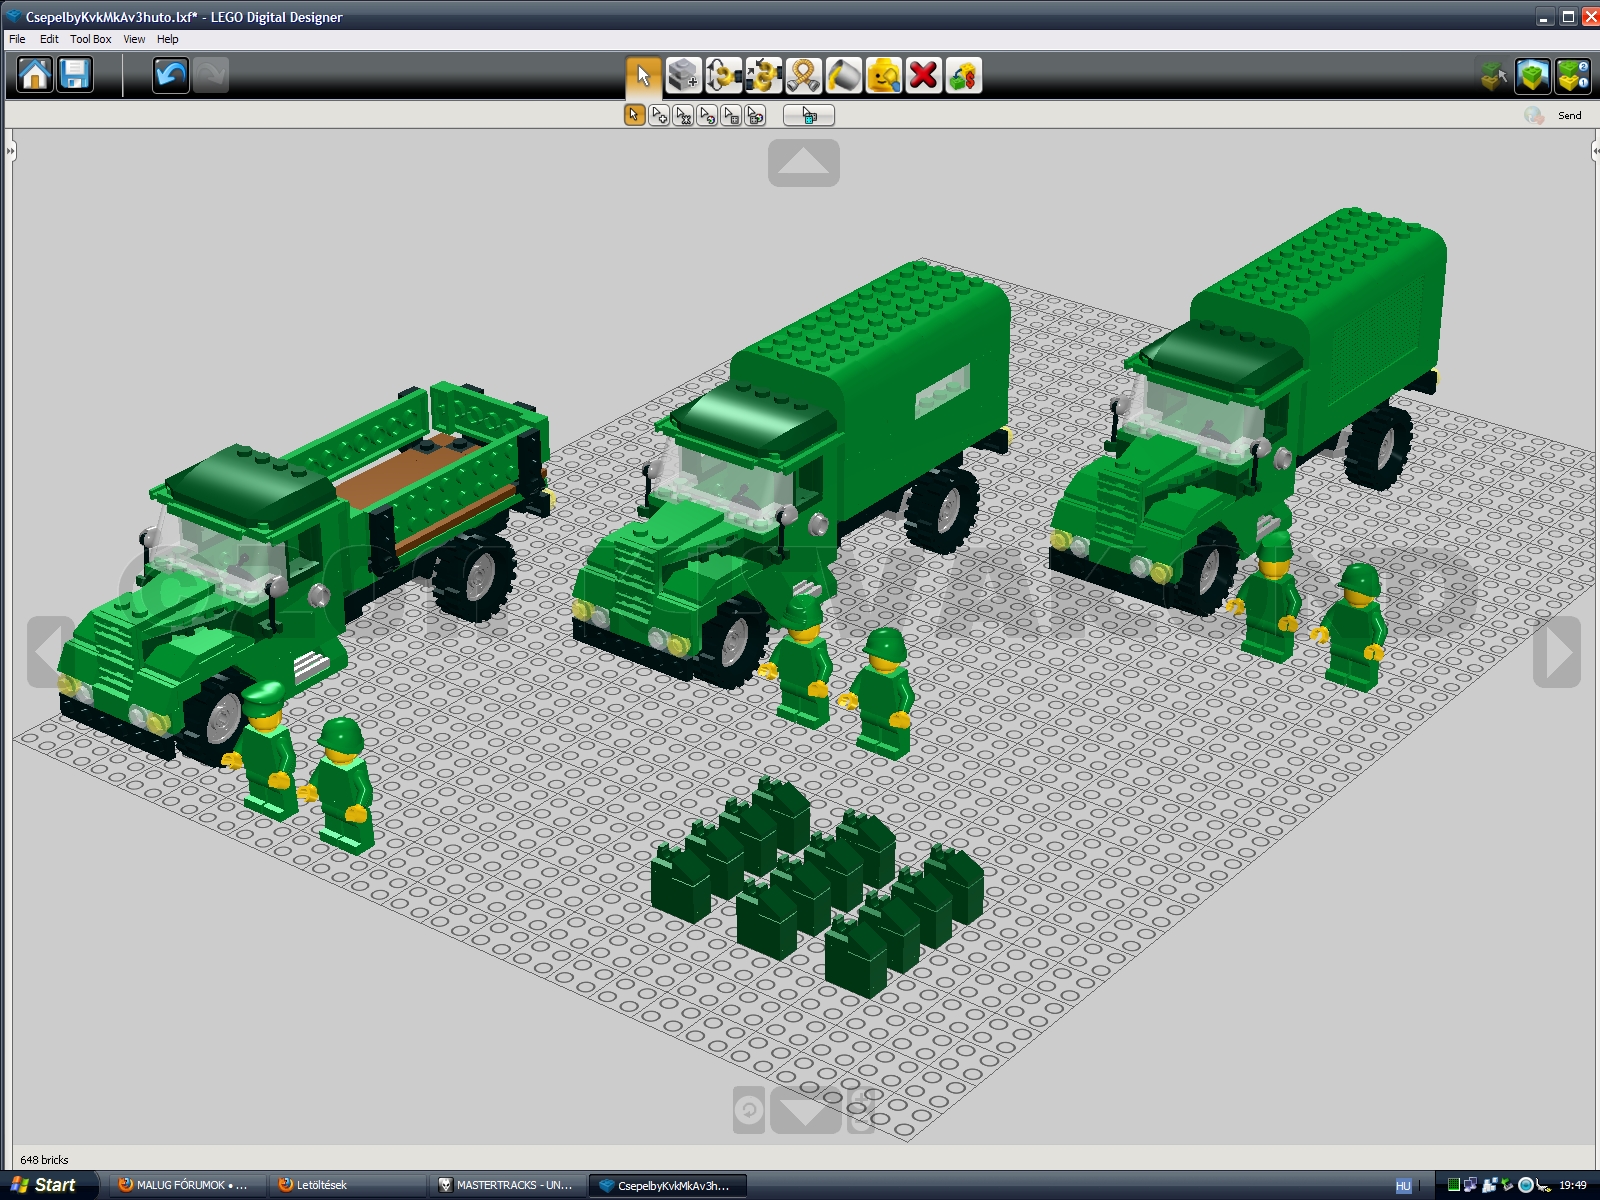This screenshot has width=1600, height=1200.
Task: Select the Hide minifig-head tool
Action: (x=883, y=75)
